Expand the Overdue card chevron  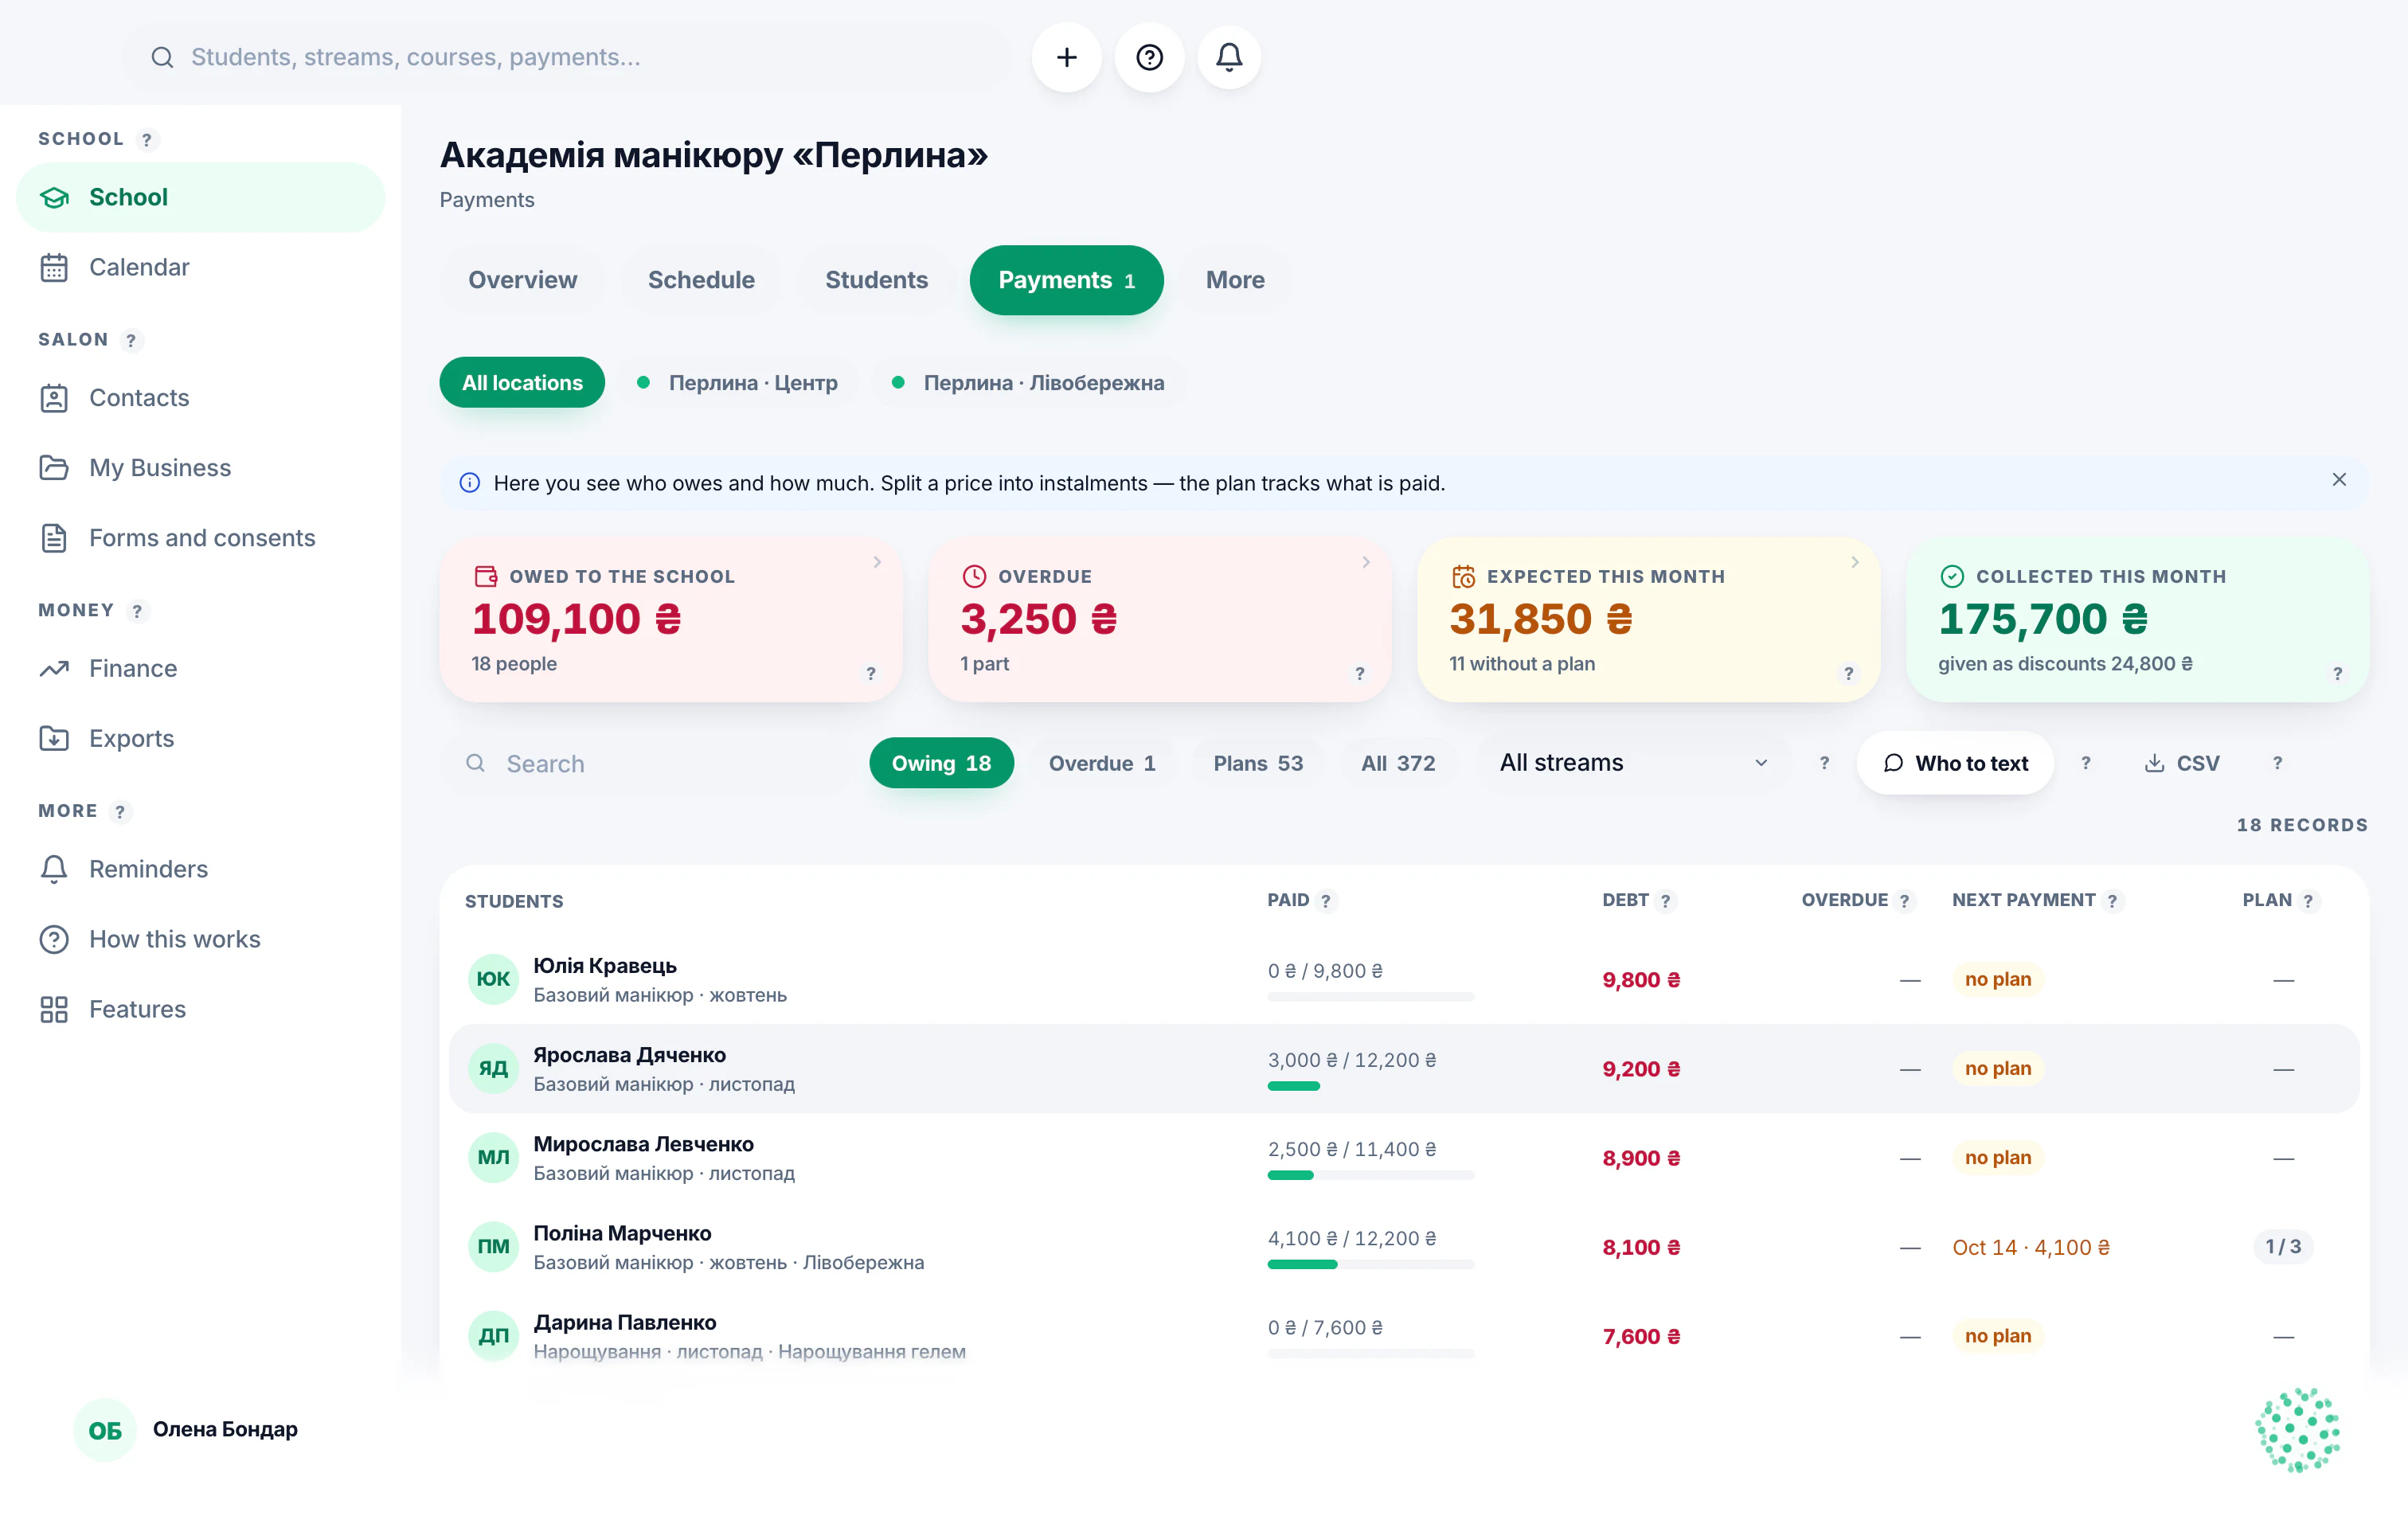[1366, 563]
